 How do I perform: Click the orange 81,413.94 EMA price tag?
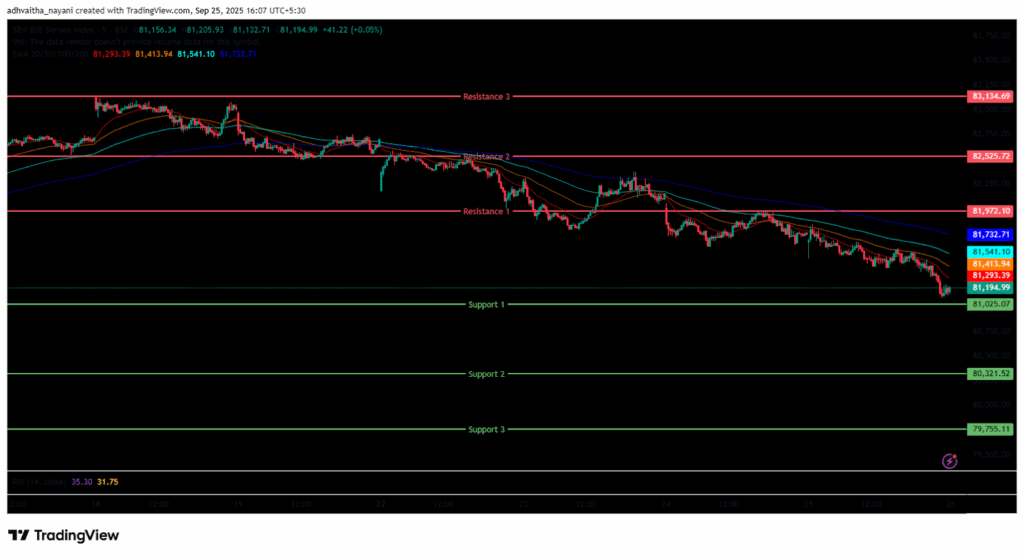990,263
